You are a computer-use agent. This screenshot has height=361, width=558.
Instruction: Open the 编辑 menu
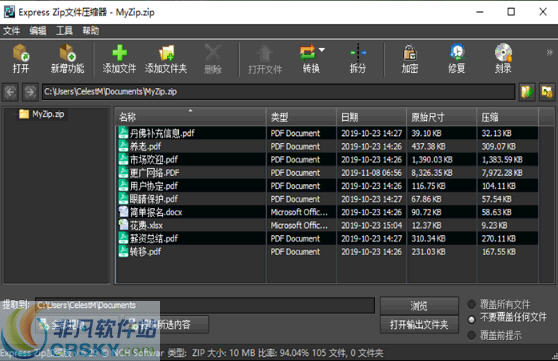pyautogui.click(x=38, y=31)
